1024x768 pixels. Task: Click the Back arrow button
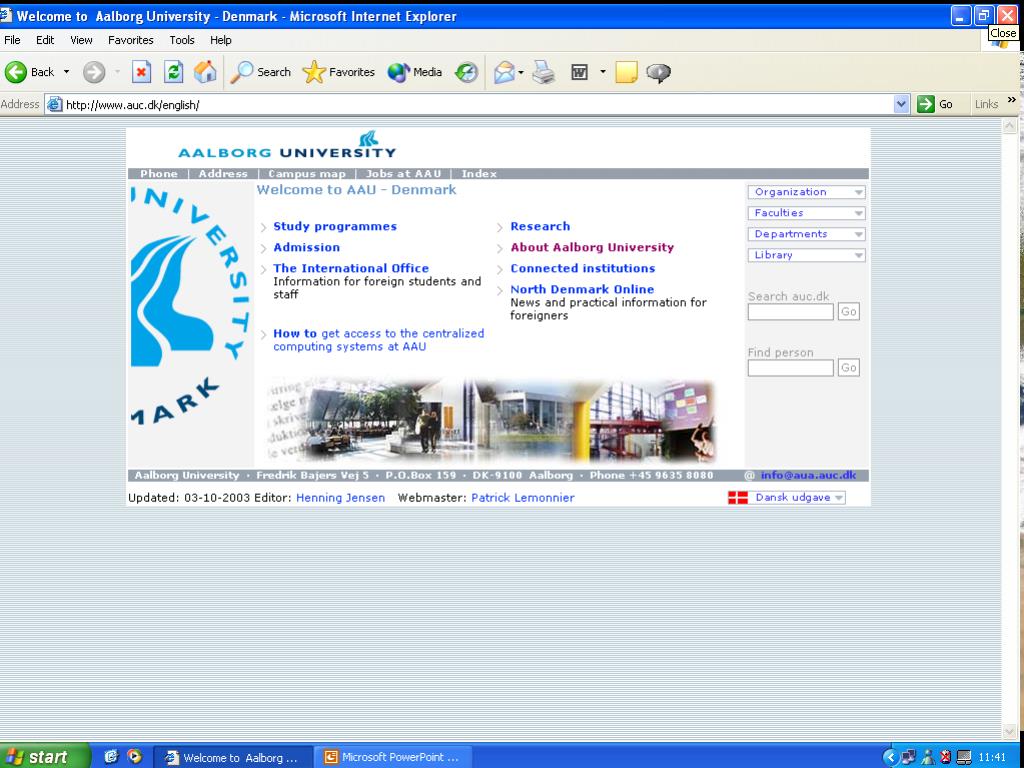pos(29,72)
